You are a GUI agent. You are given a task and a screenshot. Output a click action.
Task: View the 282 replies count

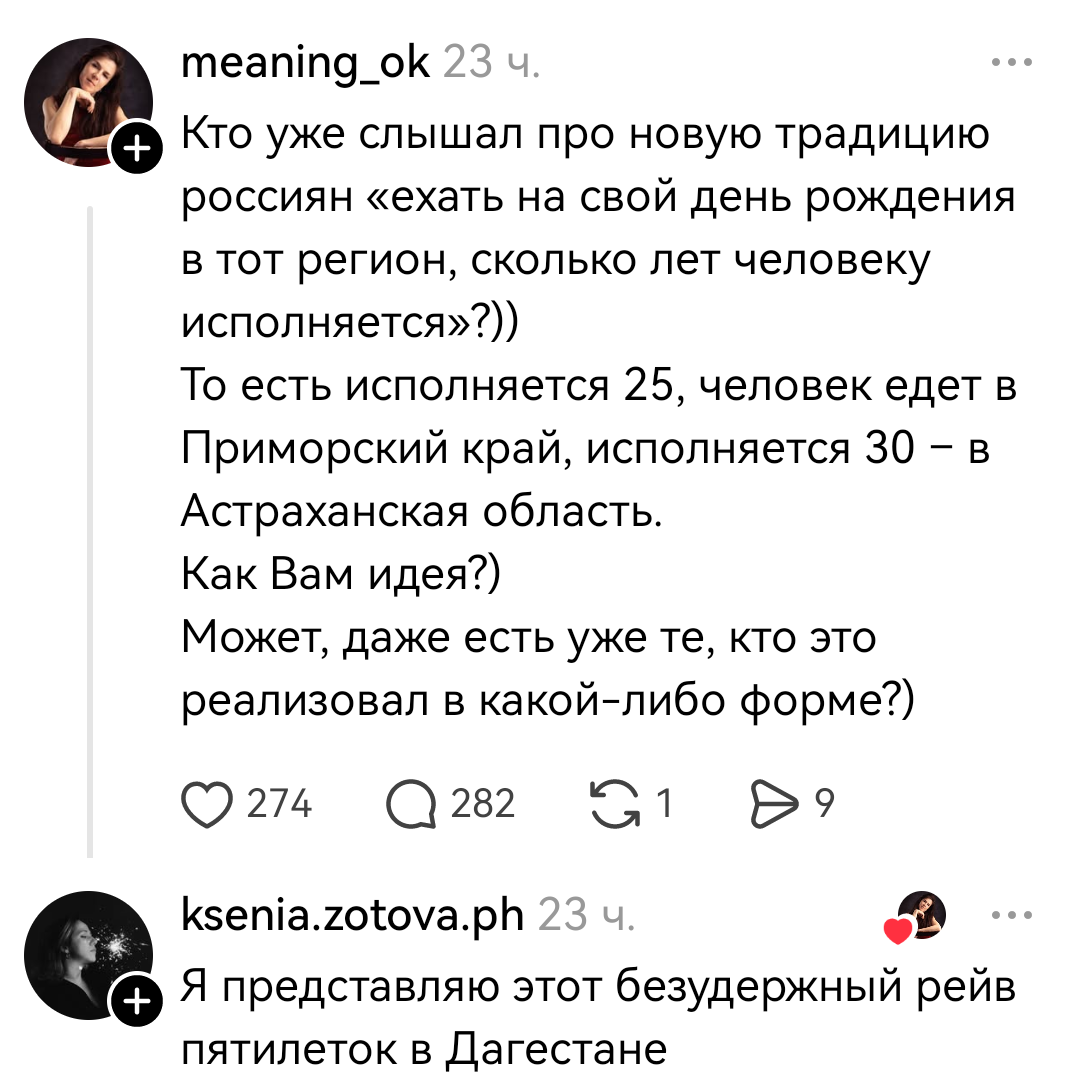coord(483,803)
